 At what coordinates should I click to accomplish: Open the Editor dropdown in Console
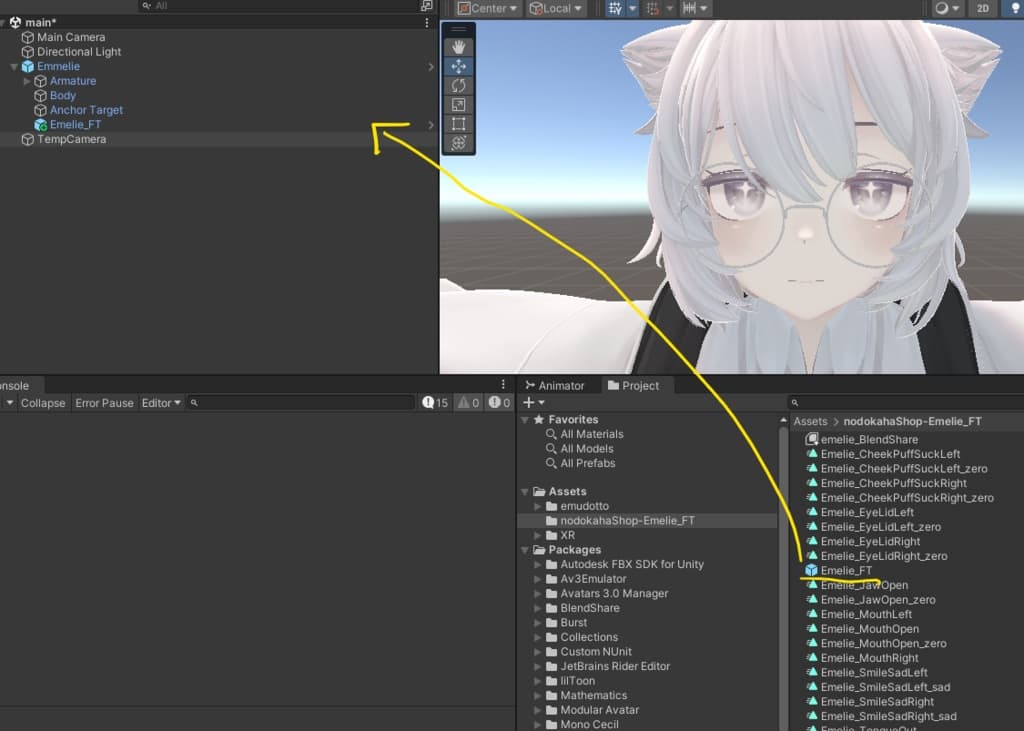point(161,403)
